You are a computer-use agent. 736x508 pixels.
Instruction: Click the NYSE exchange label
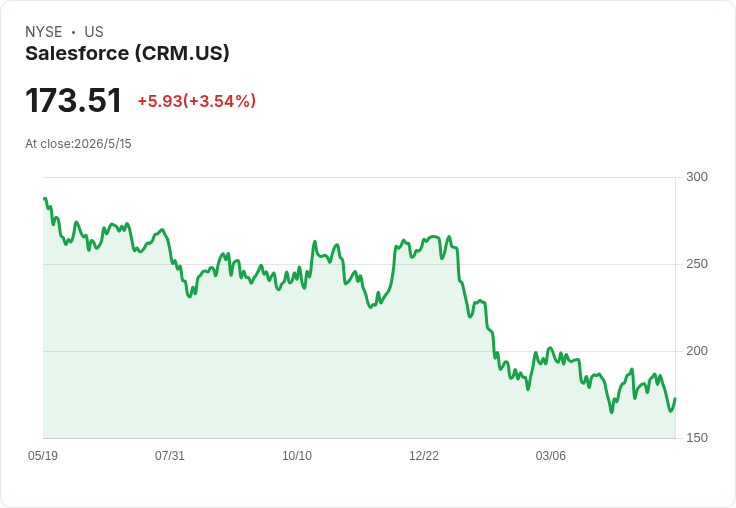44,32
